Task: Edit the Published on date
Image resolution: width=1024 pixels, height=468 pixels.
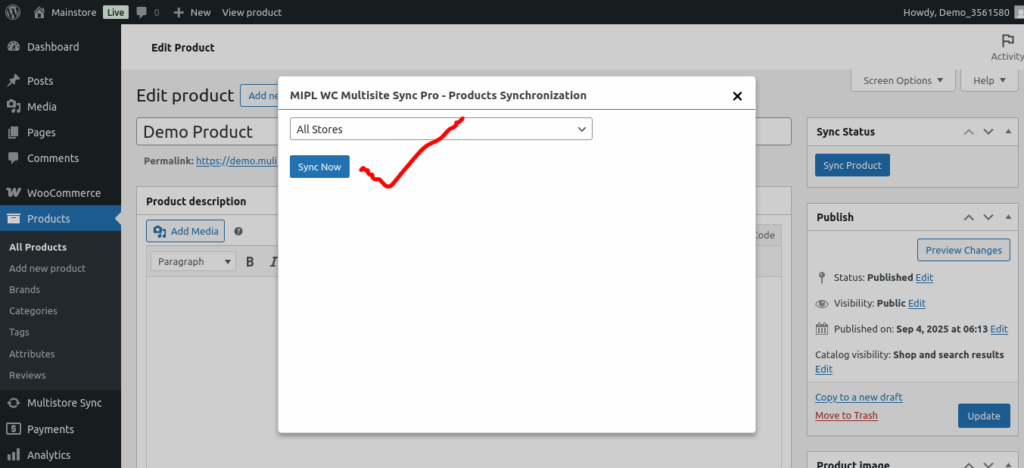Action: [999, 329]
